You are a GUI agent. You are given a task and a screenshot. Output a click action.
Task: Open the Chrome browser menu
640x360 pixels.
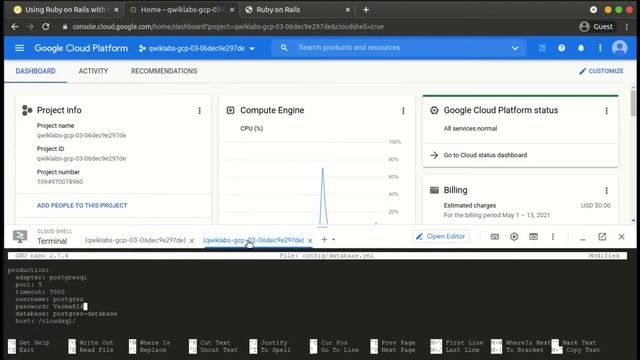tap(627, 27)
